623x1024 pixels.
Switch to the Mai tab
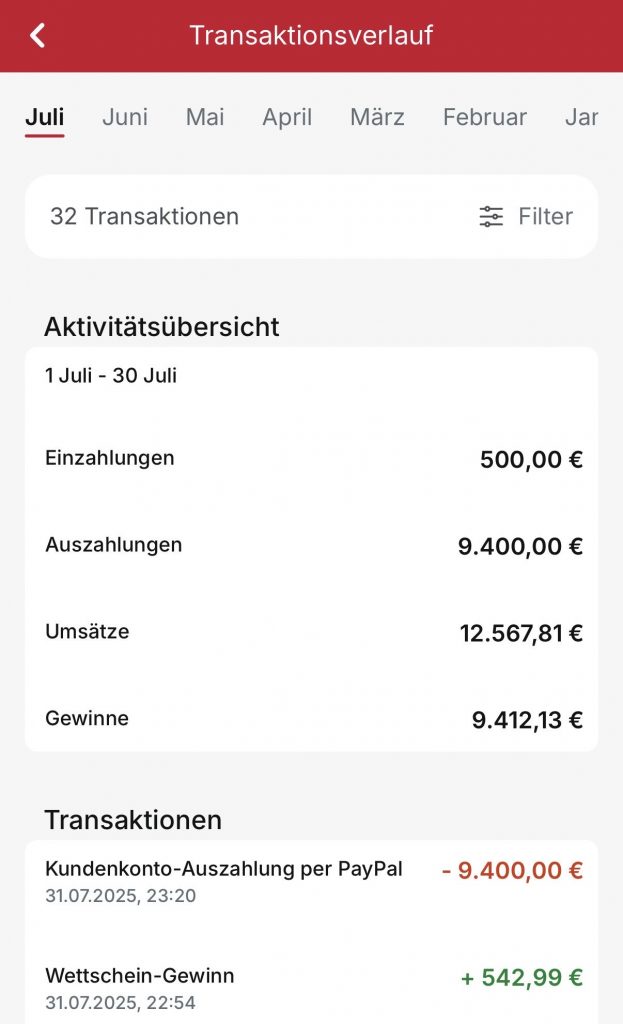click(x=205, y=117)
